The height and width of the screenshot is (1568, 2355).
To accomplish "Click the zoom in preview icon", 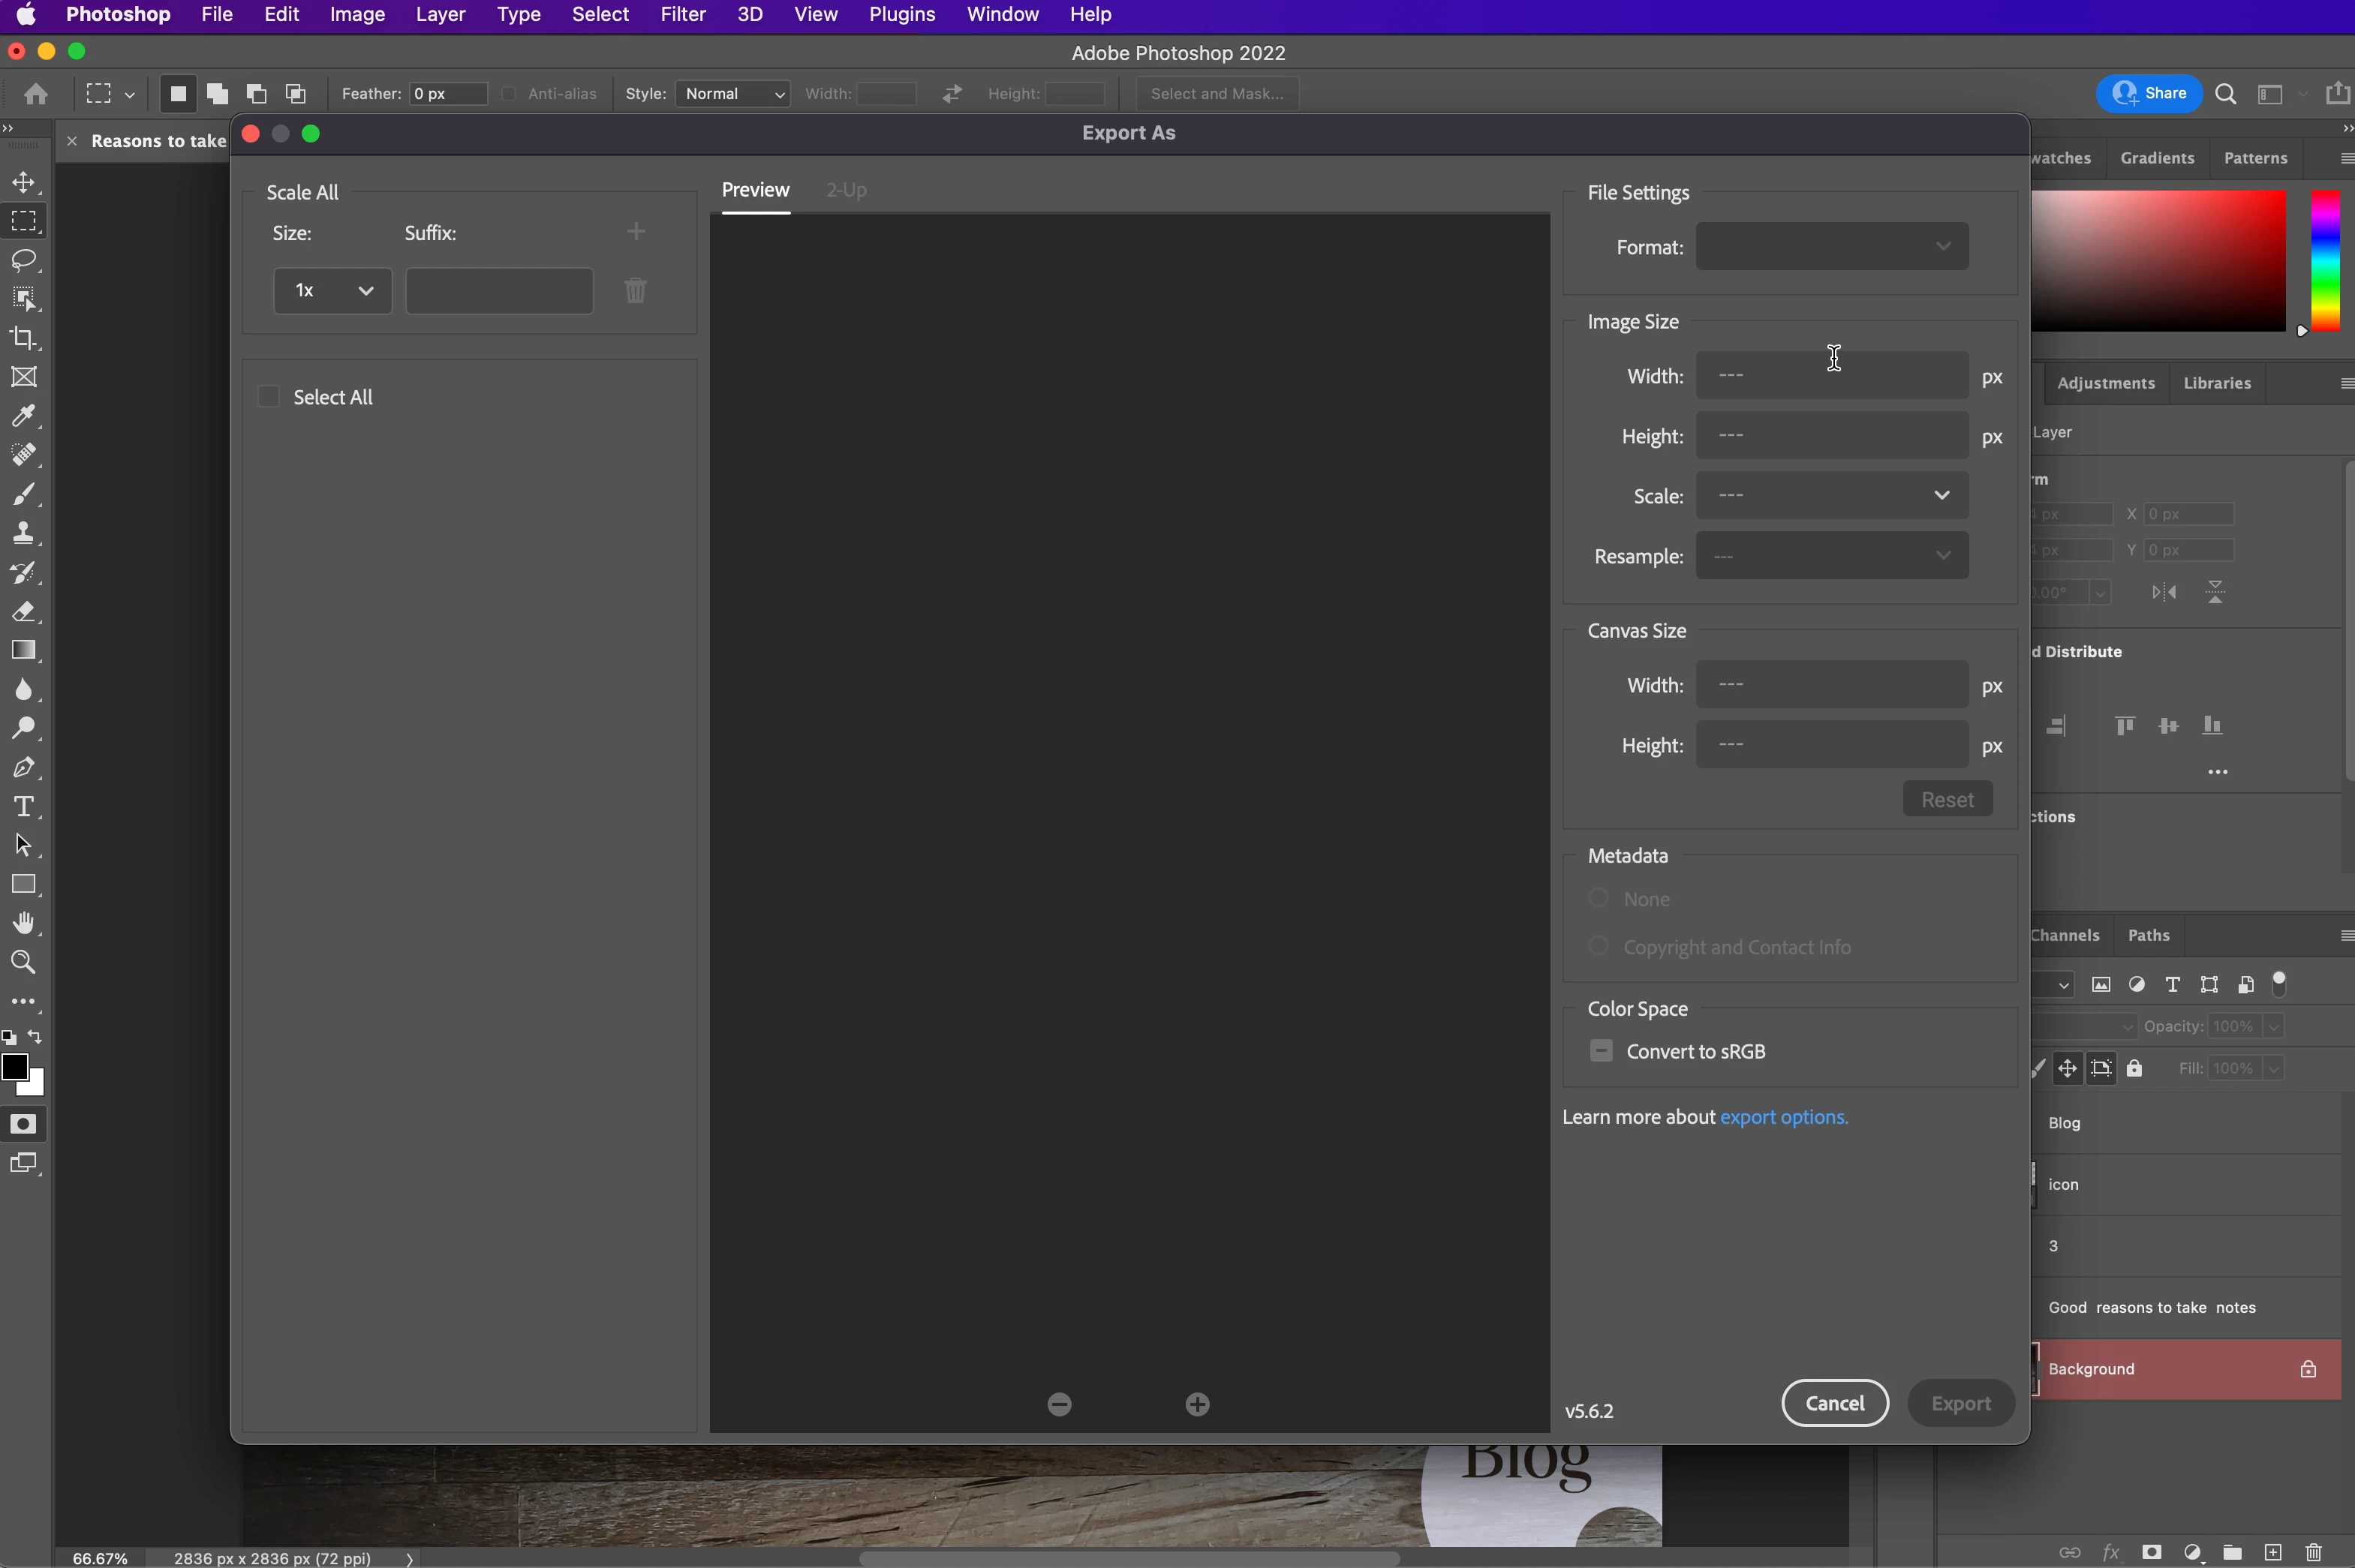I will (x=1197, y=1404).
